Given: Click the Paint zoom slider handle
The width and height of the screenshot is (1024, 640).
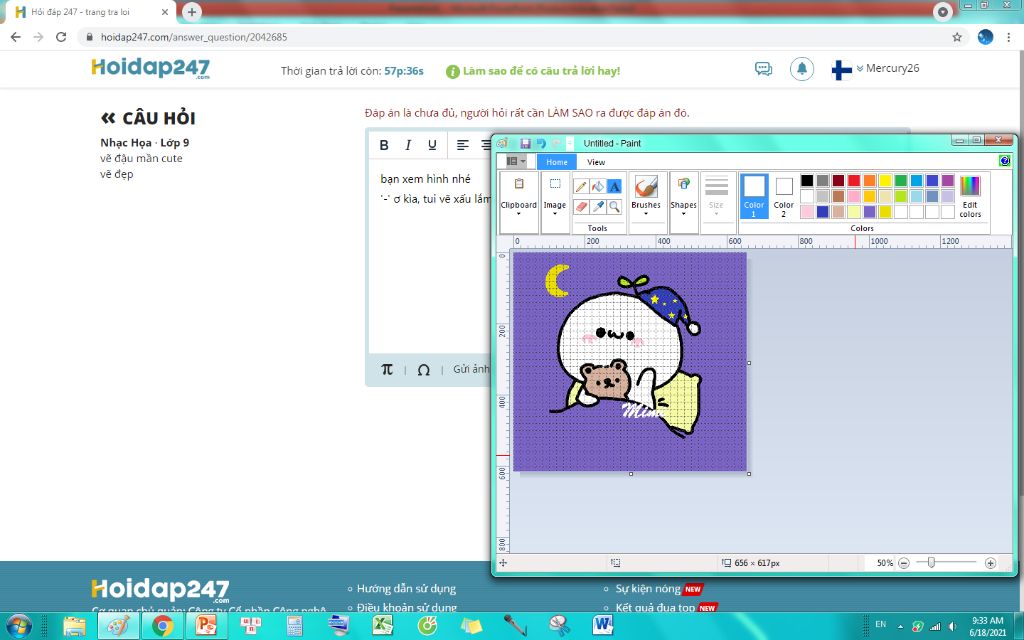Looking at the screenshot, I should click(931, 563).
